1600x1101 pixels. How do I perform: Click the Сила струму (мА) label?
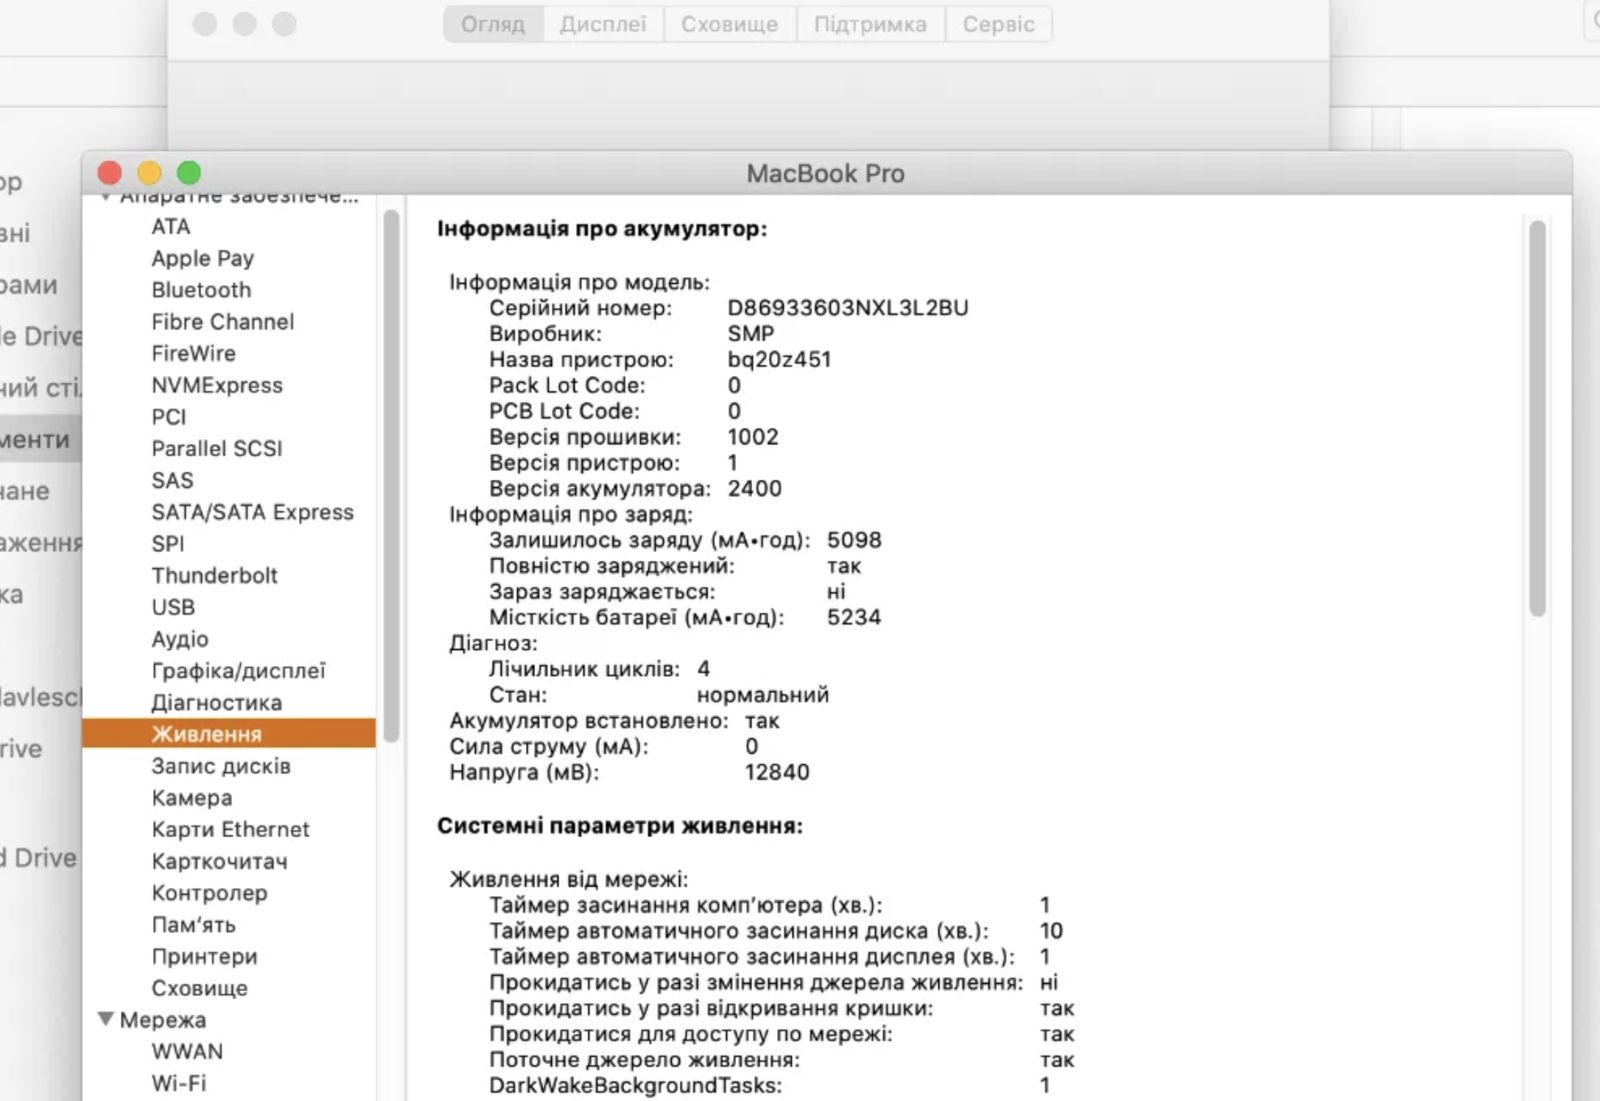(549, 747)
